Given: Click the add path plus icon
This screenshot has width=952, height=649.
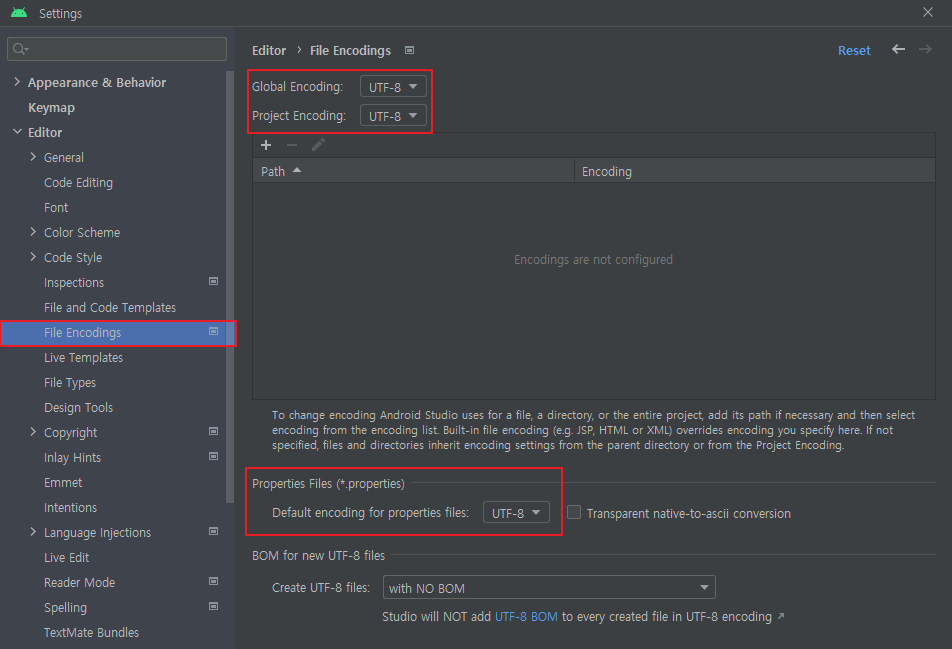Looking at the screenshot, I should click(x=266, y=145).
